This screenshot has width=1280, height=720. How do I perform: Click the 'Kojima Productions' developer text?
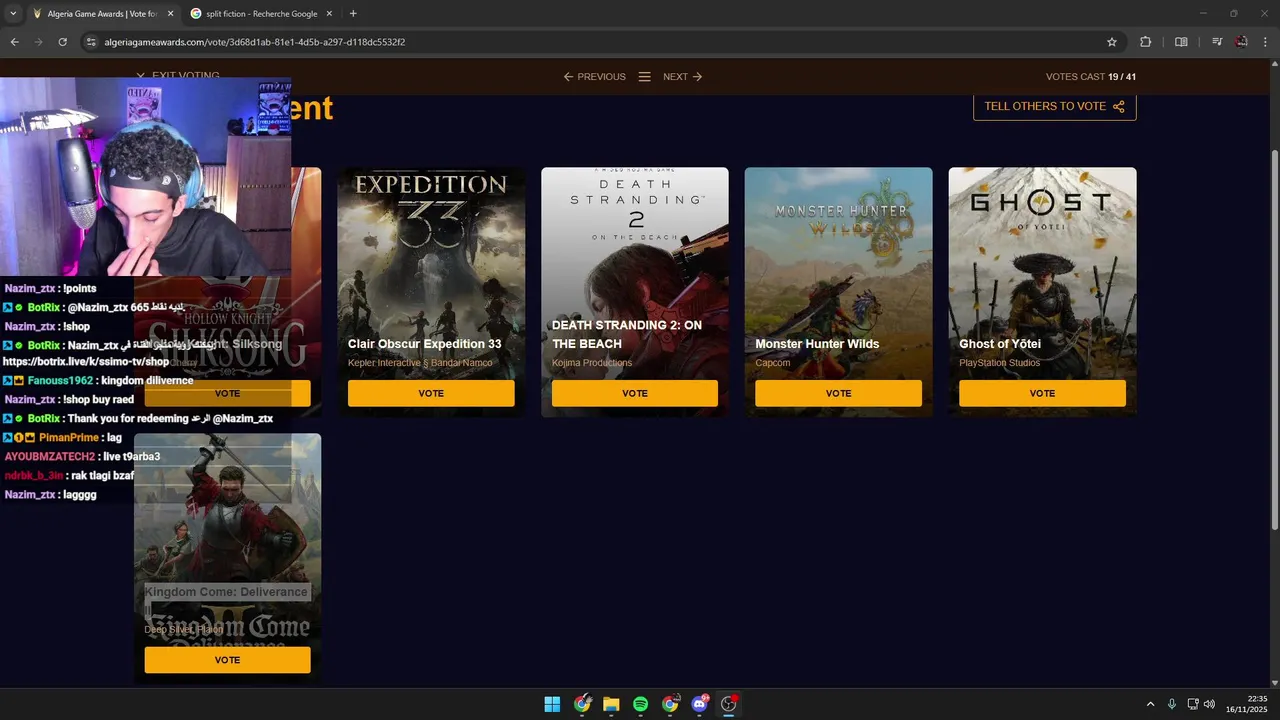pyautogui.click(x=592, y=363)
